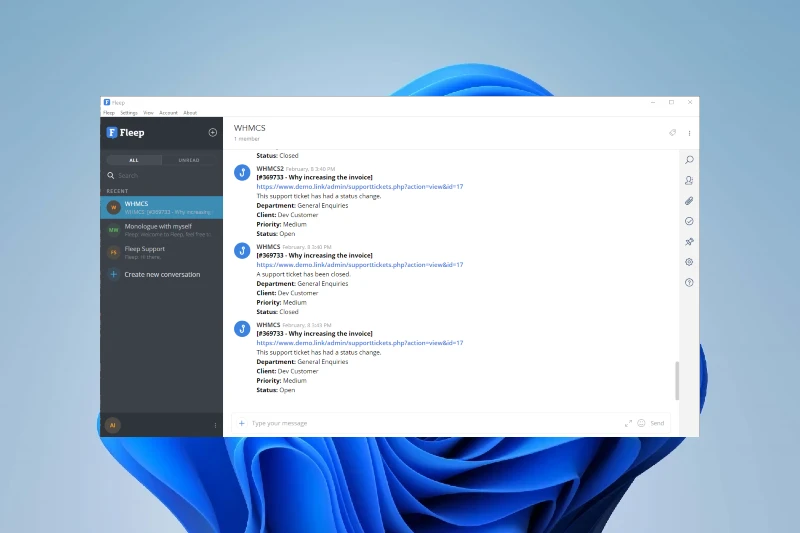Open the pinboard pin icon
Viewport: 800px width, 533px height.
[689, 242]
